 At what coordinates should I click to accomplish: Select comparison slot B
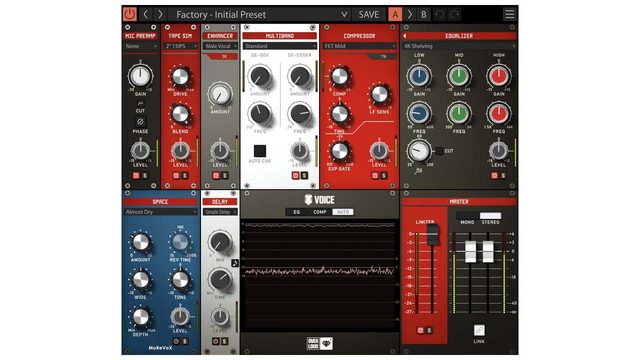click(x=424, y=15)
